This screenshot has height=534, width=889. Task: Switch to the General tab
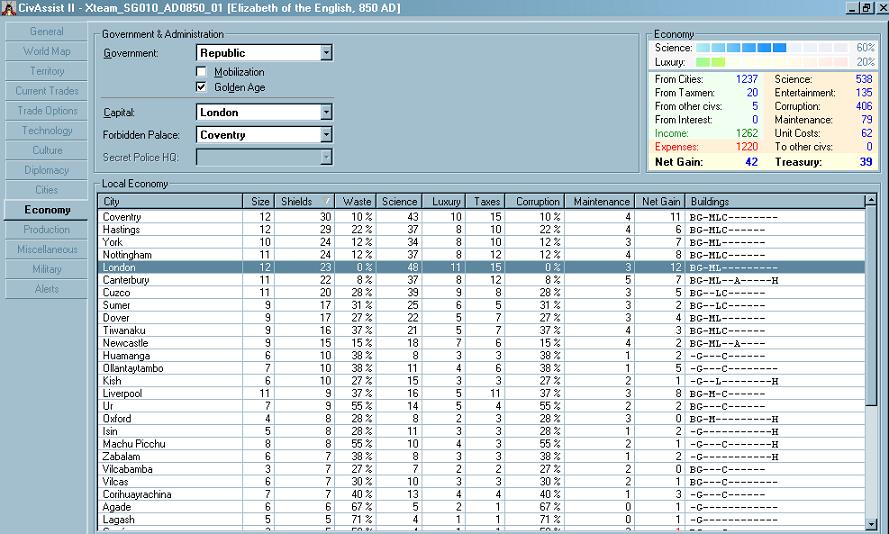click(46, 32)
